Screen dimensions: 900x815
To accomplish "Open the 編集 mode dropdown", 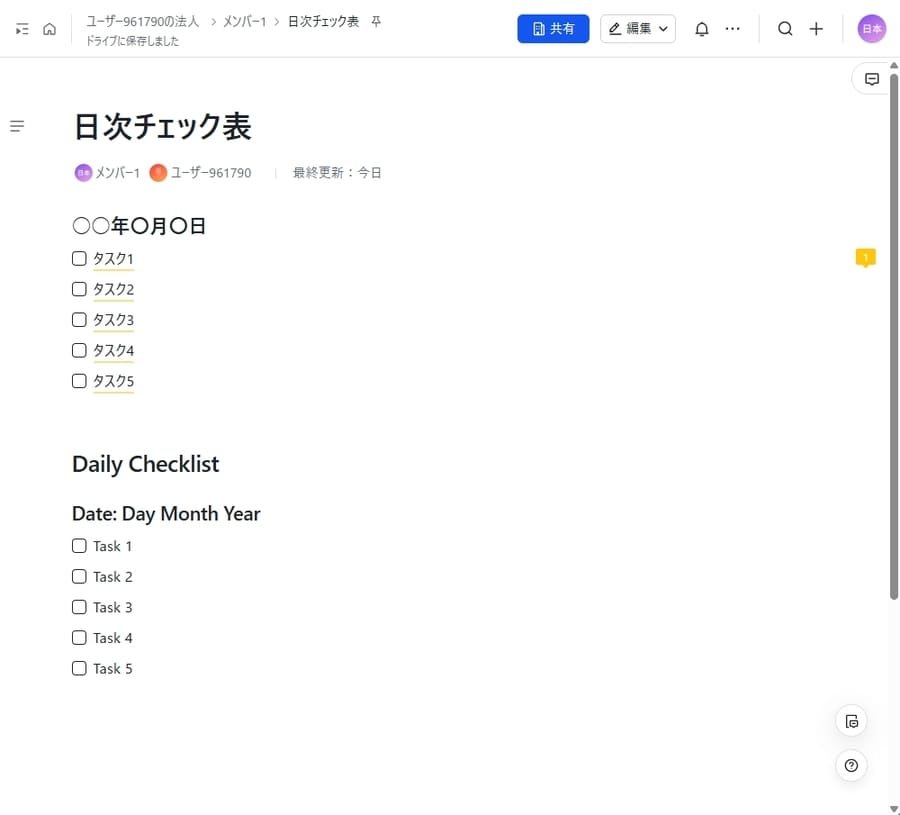I will (638, 28).
